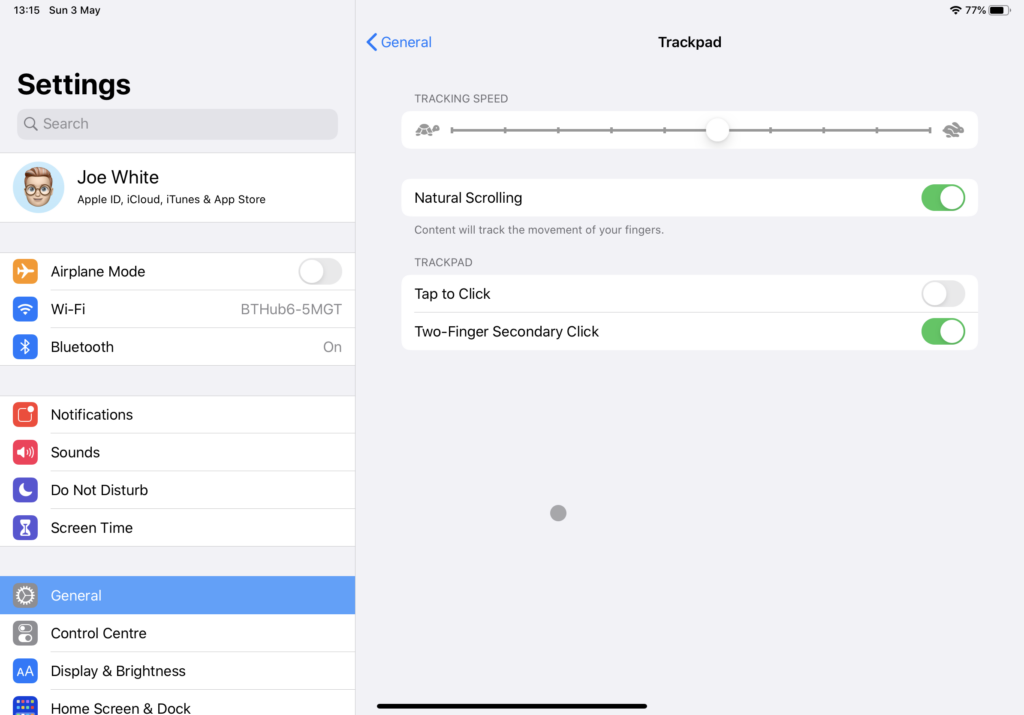This screenshot has height=715, width=1024.
Task: Select the Control Centre icon
Action: (x=25, y=633)
